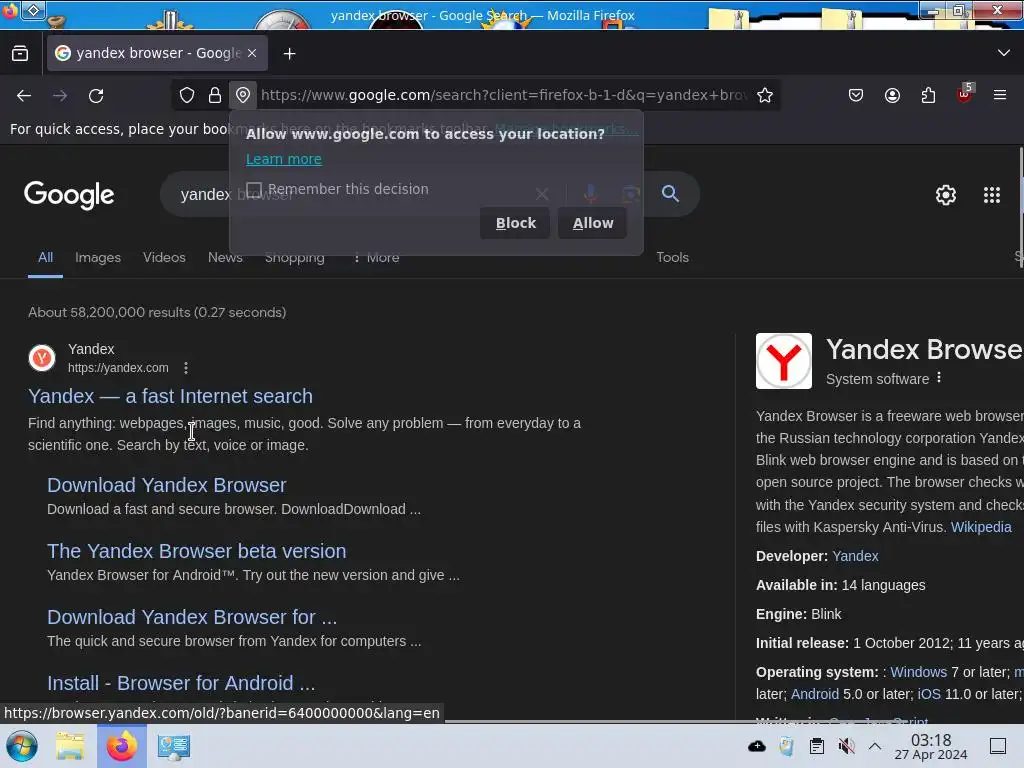Show desktop via taskbar corner button

coord(998,746)
